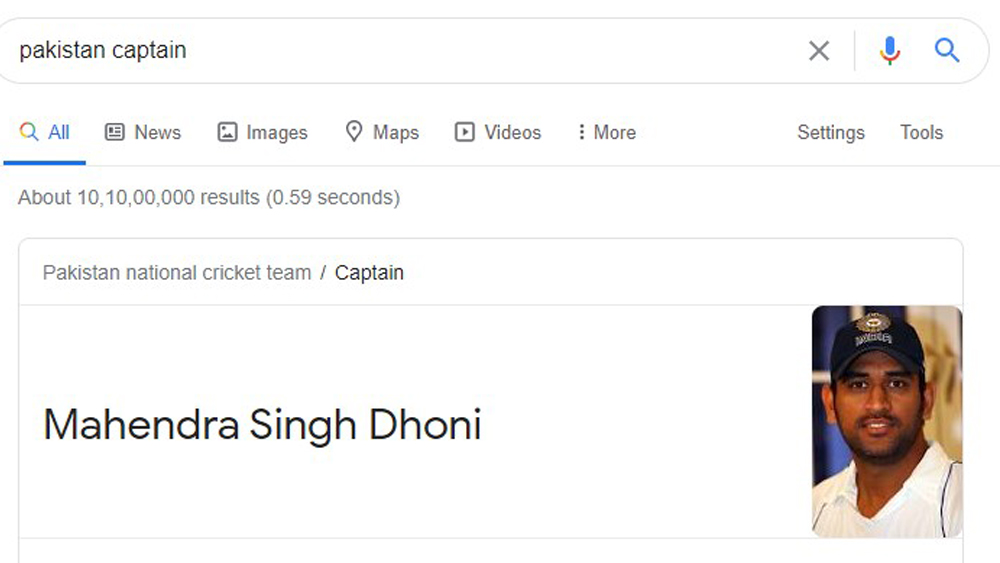Screen dimensions: 1000x563
Task: Click the About 10,10,00,000 results text
Action: pyautogui.click(x=209, y=197)
